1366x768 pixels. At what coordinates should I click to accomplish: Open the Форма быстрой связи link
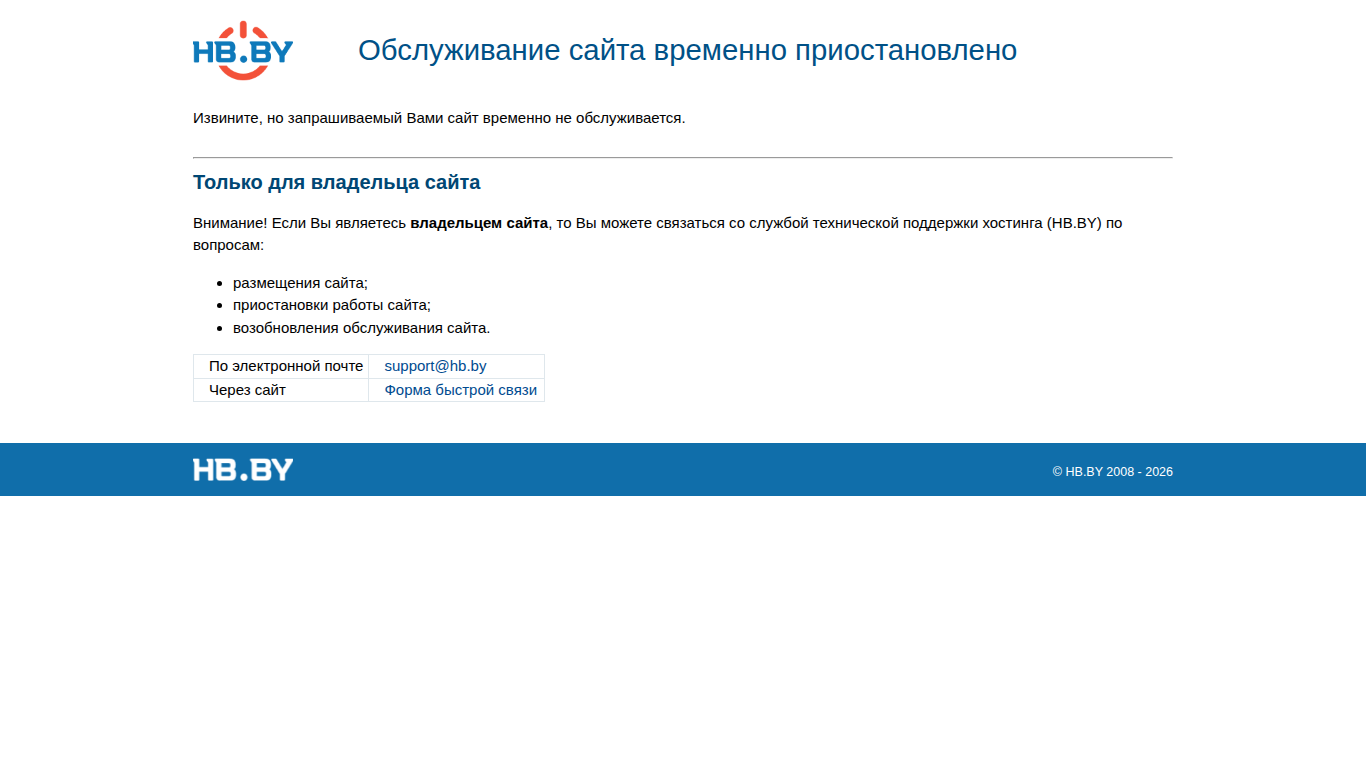point(461,390)
